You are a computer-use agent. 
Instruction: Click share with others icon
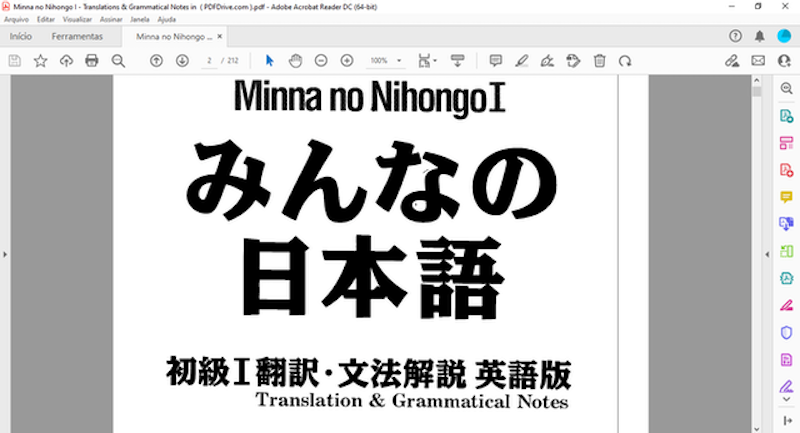tap(784, 61)
